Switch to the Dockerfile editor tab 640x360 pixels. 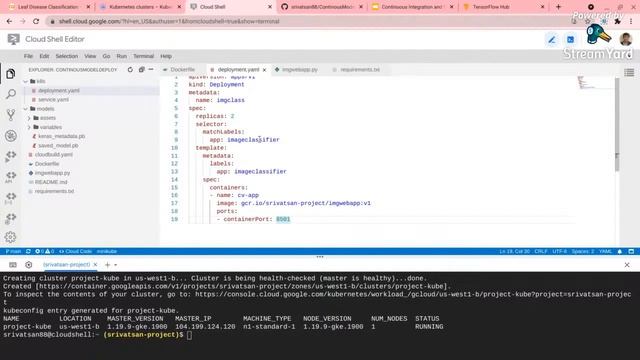coord(182,70)
